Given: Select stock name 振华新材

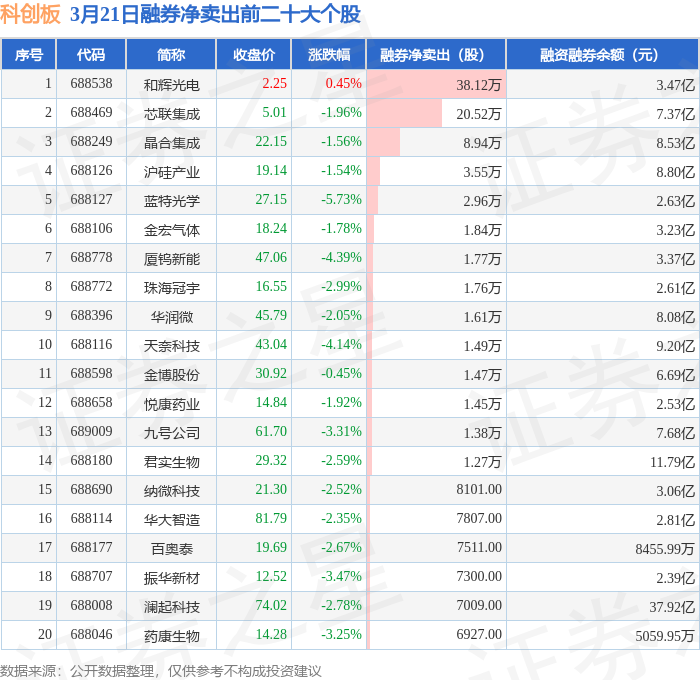Looking at the screenshot, I should pyautogui.click(x=171, y=578).
